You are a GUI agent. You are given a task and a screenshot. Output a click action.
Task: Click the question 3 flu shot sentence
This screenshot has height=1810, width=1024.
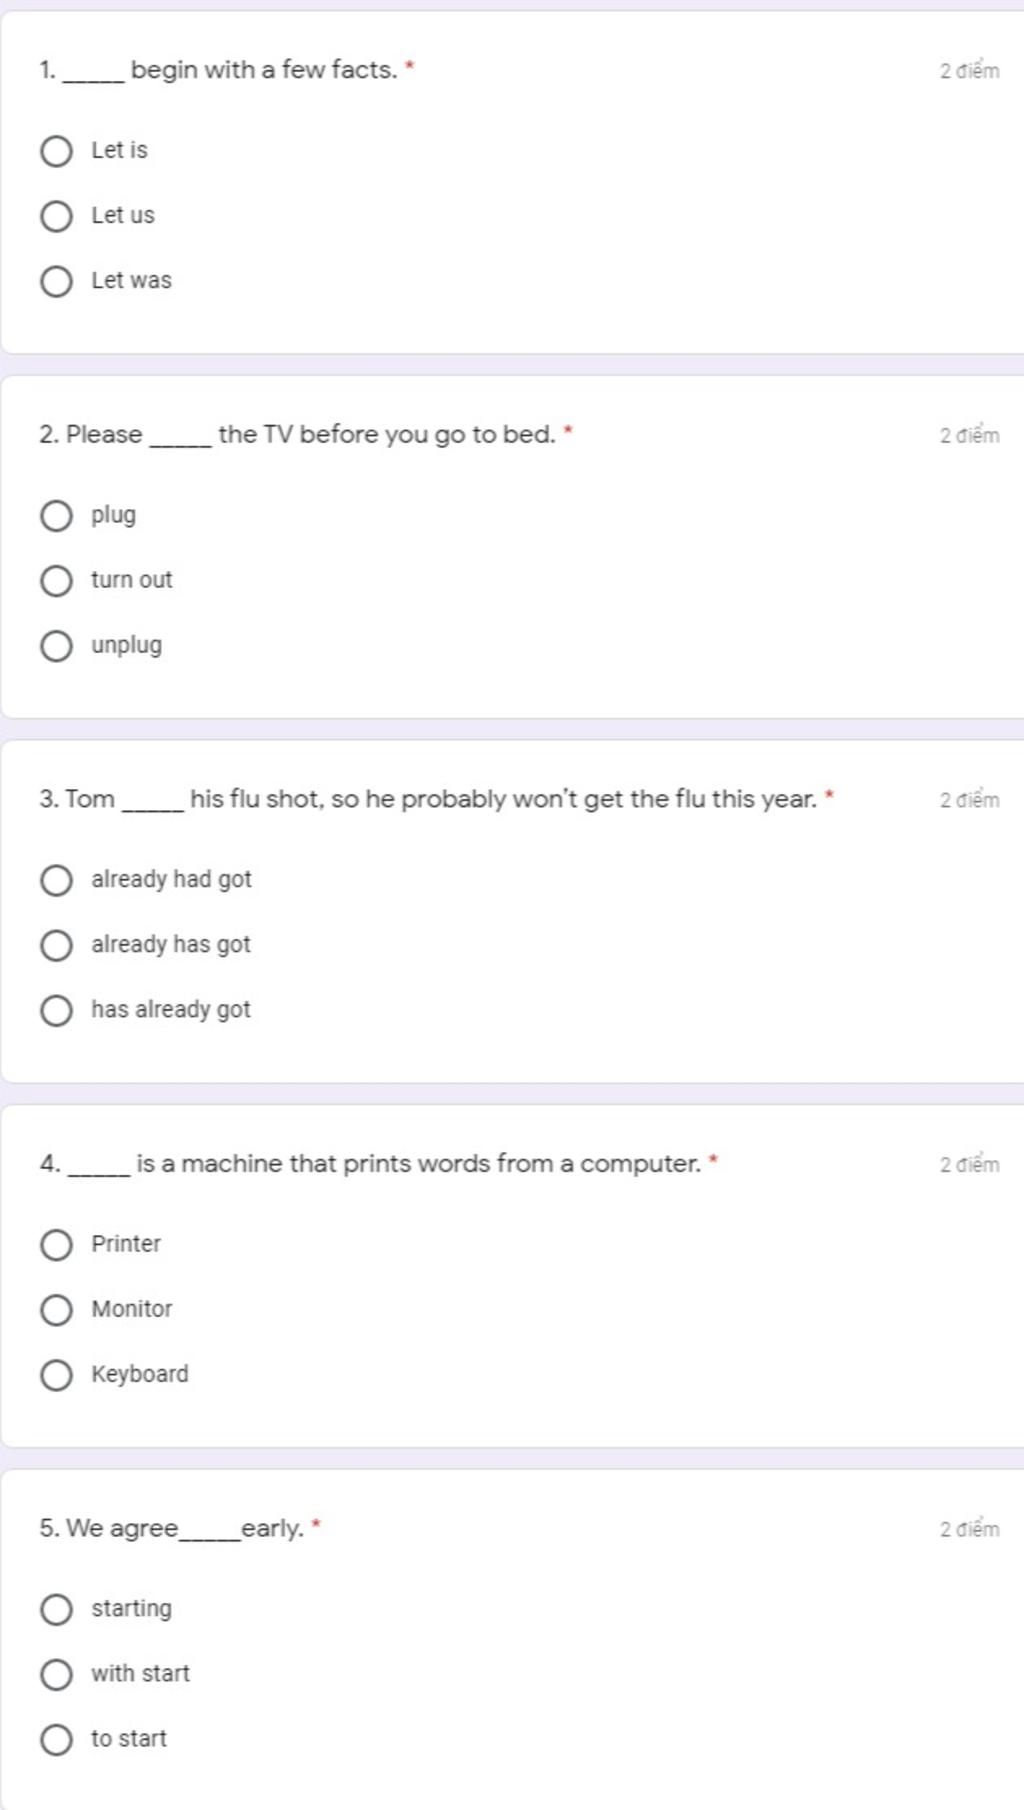click(x=502, y=799)
